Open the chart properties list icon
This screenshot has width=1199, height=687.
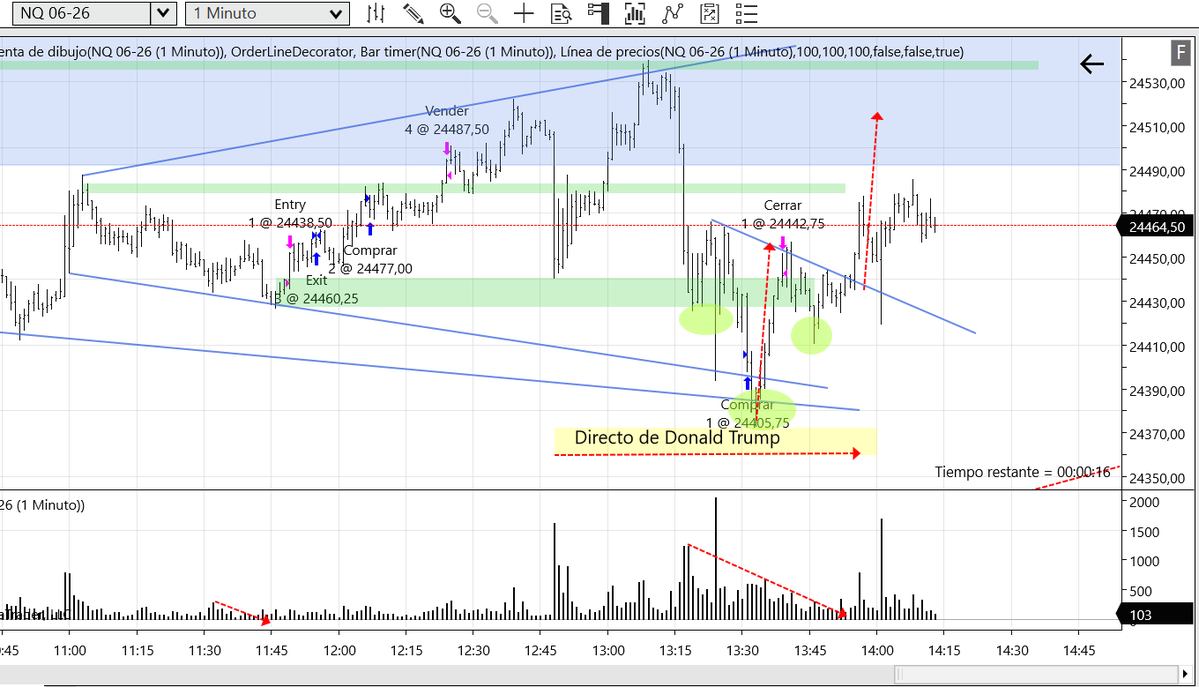tap(746, 13)
